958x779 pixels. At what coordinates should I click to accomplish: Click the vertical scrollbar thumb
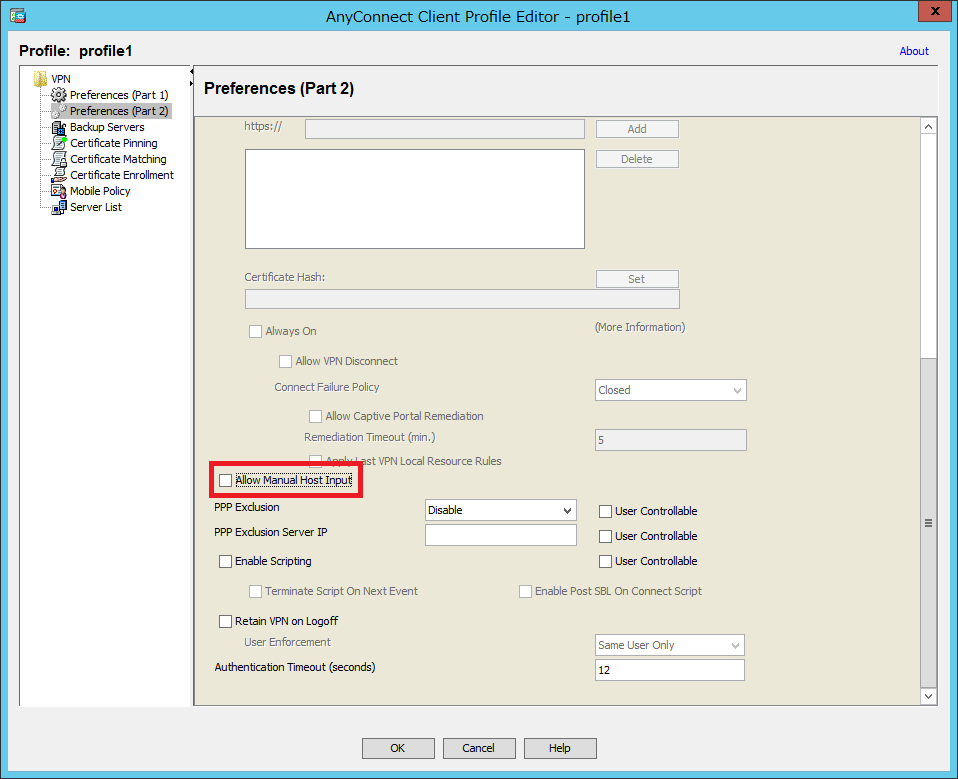(x=928, y=523)
